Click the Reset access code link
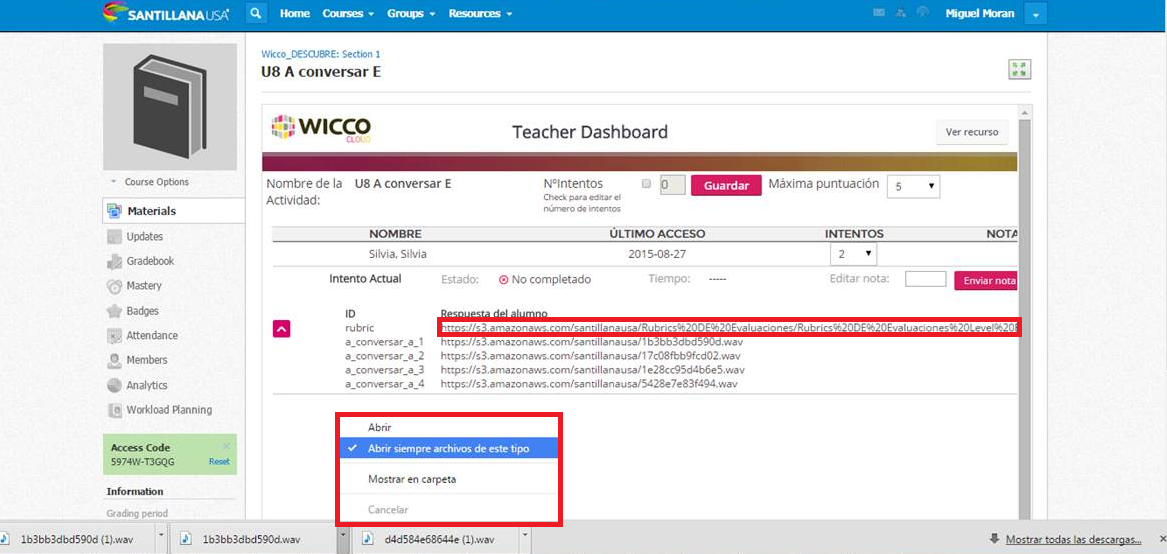Screen dimensions: 1167x554 pyautogui.click(x=219, y=462)
